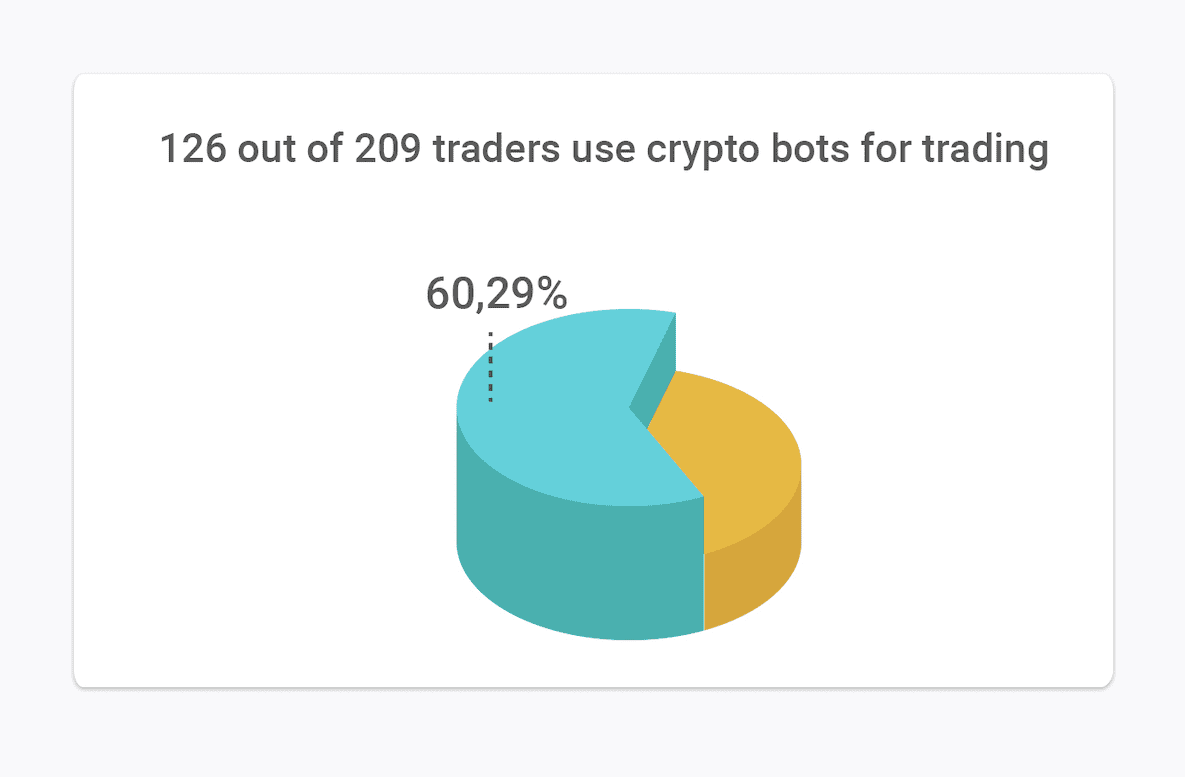
Task: Click the 60,29% data label
Action: (x=497, y=294)
